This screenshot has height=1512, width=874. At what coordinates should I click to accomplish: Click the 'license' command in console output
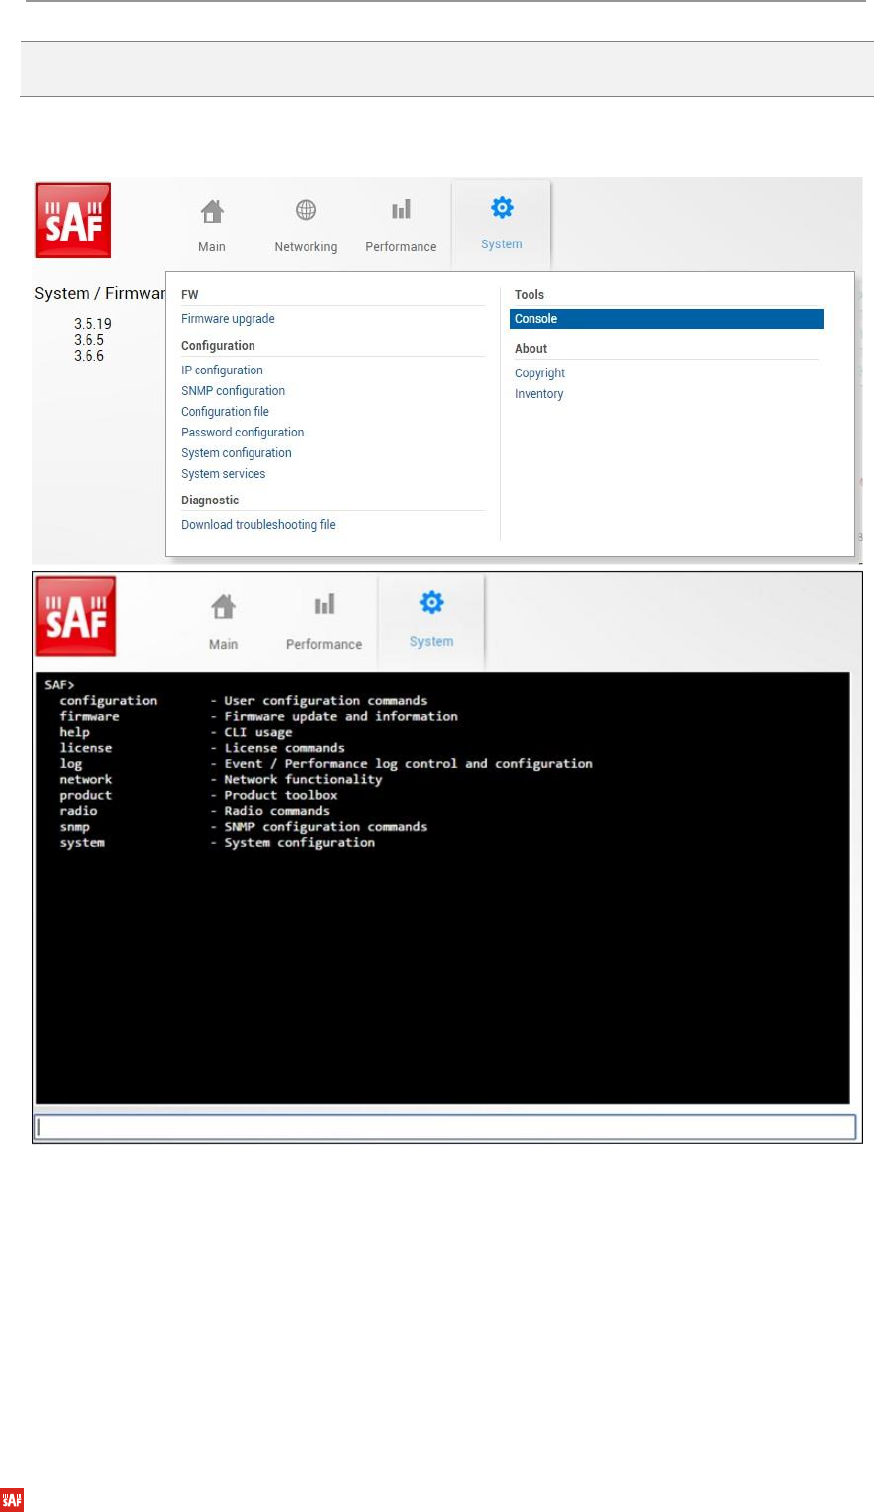point(86,748)
